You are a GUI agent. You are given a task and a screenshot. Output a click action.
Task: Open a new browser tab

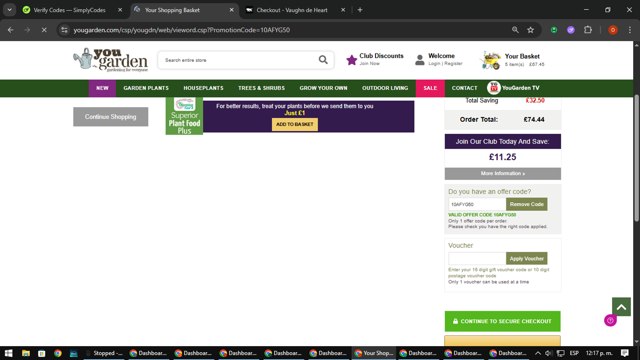(x=360, y=10)
